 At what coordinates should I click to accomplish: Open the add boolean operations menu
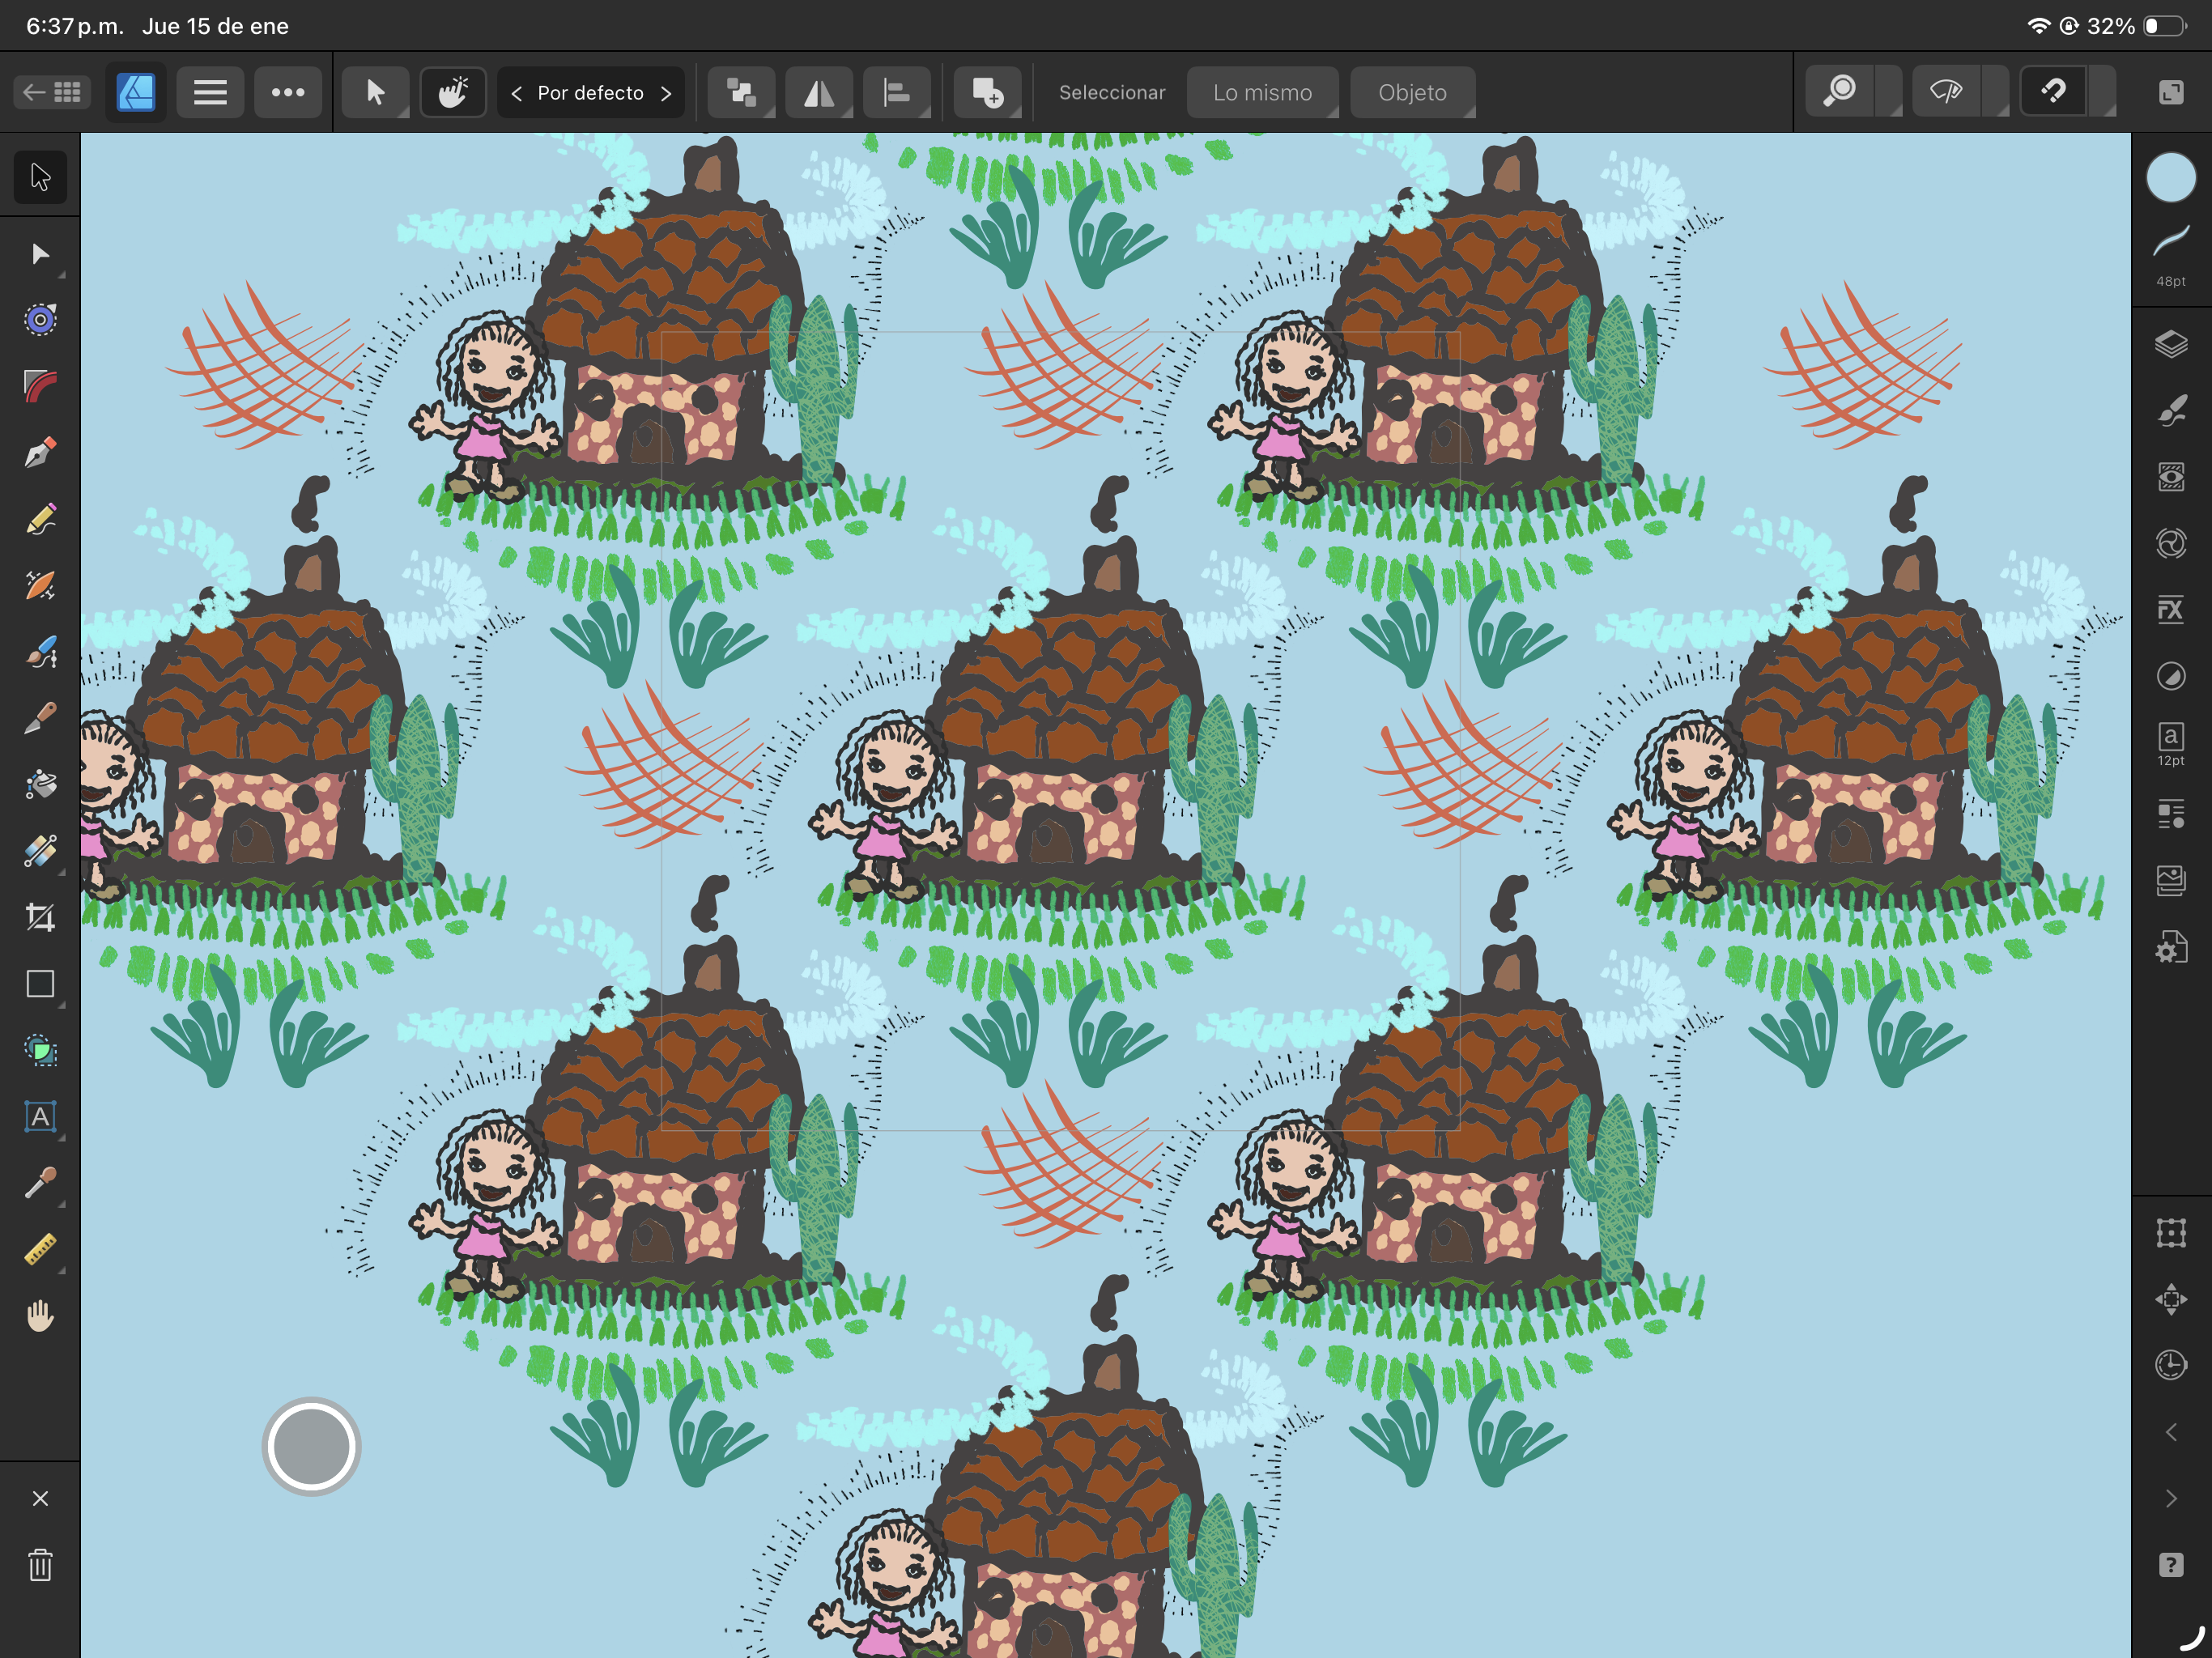(987, 93)
